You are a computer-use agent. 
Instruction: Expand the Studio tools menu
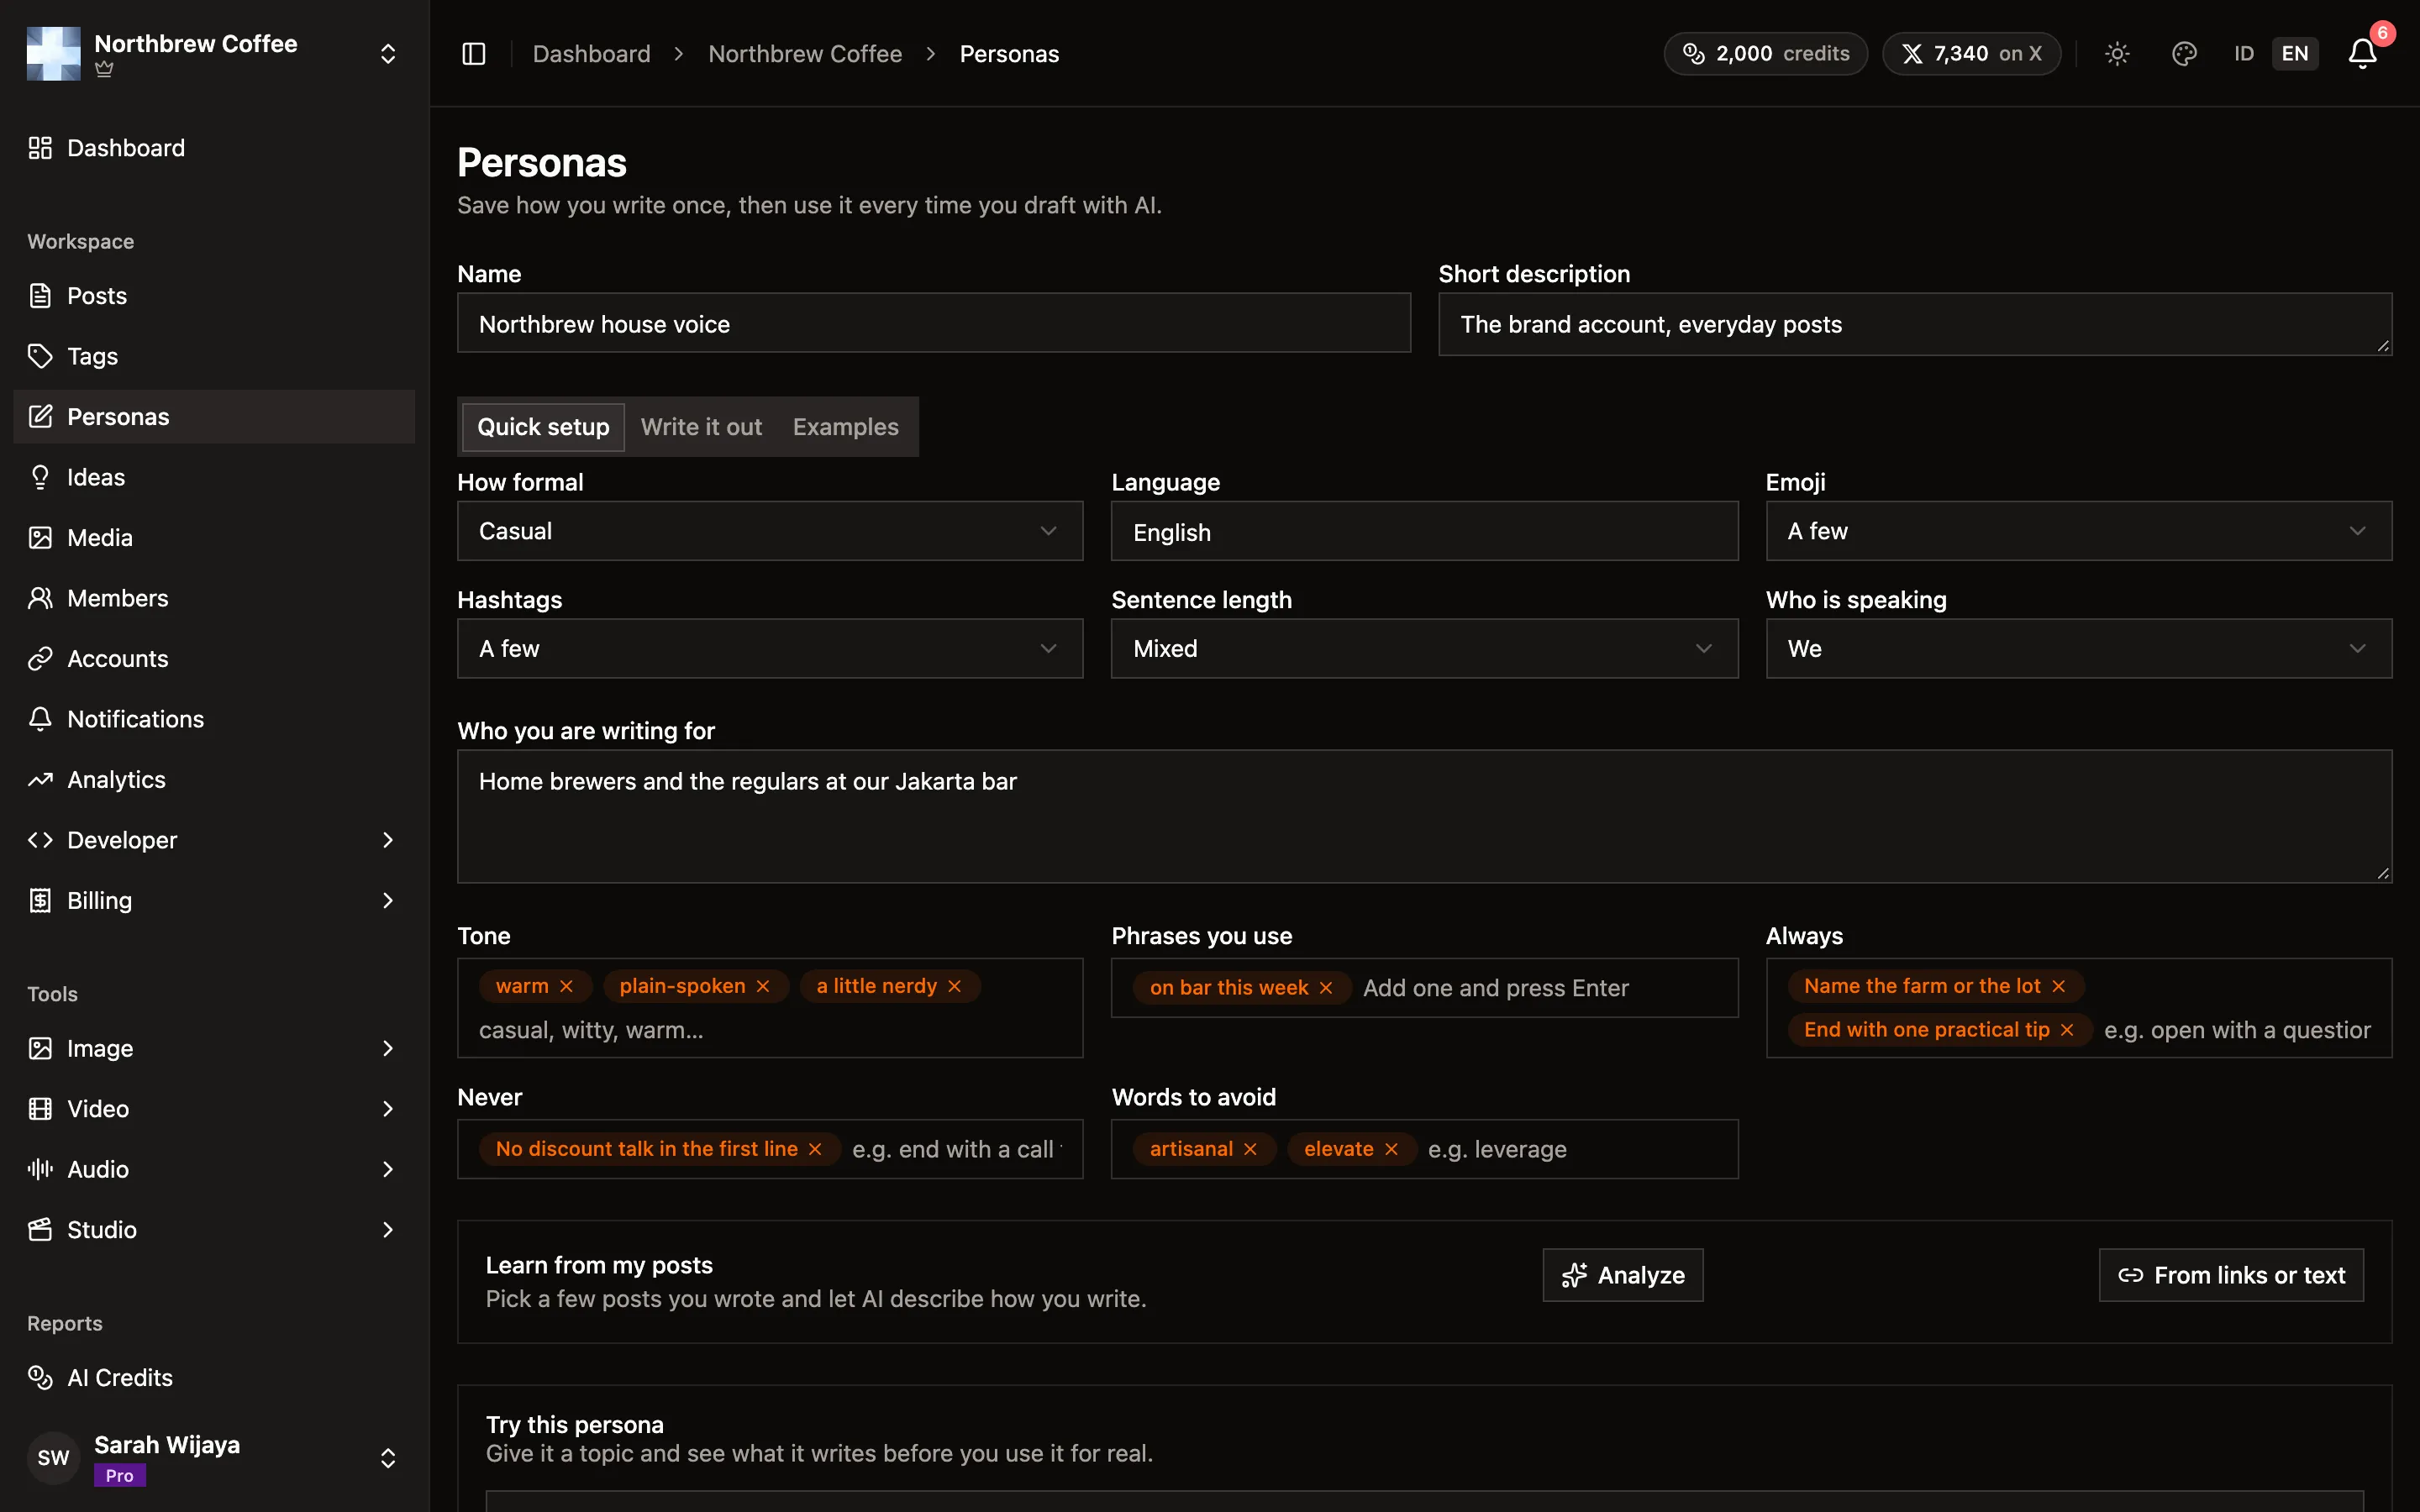[214, 1230]
